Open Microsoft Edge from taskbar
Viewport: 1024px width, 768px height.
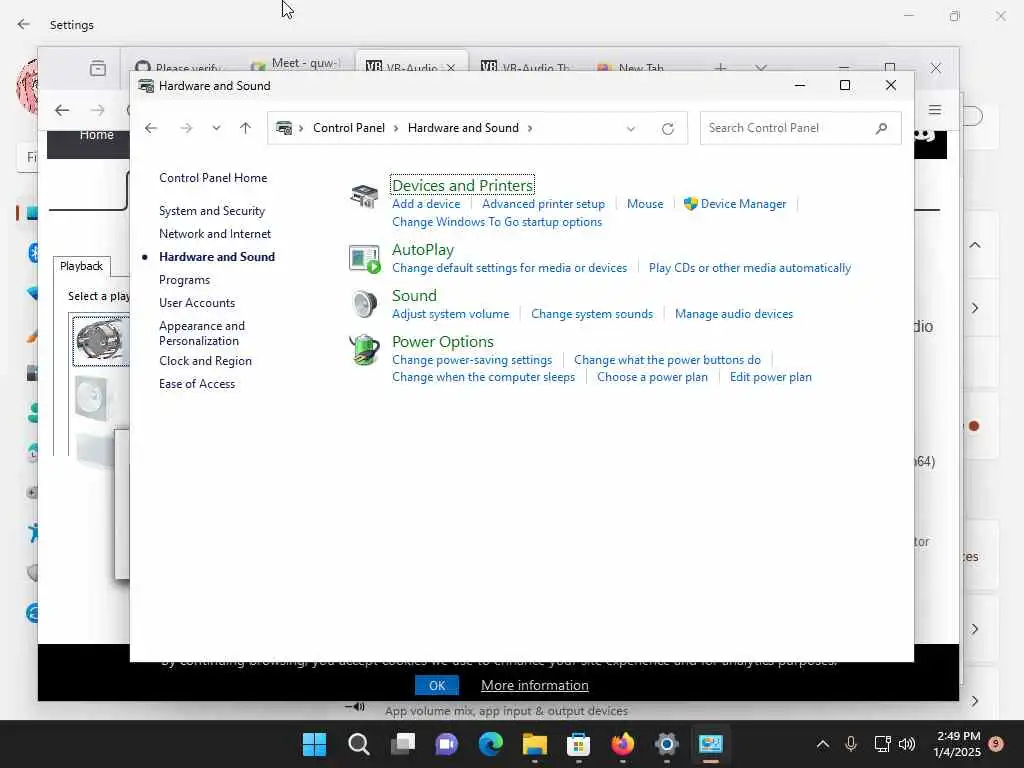tap(490, 744)
